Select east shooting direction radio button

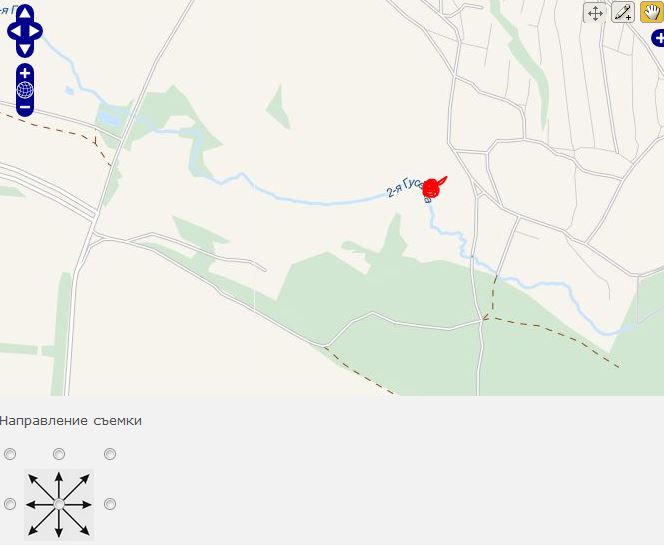tap(110, 504)
